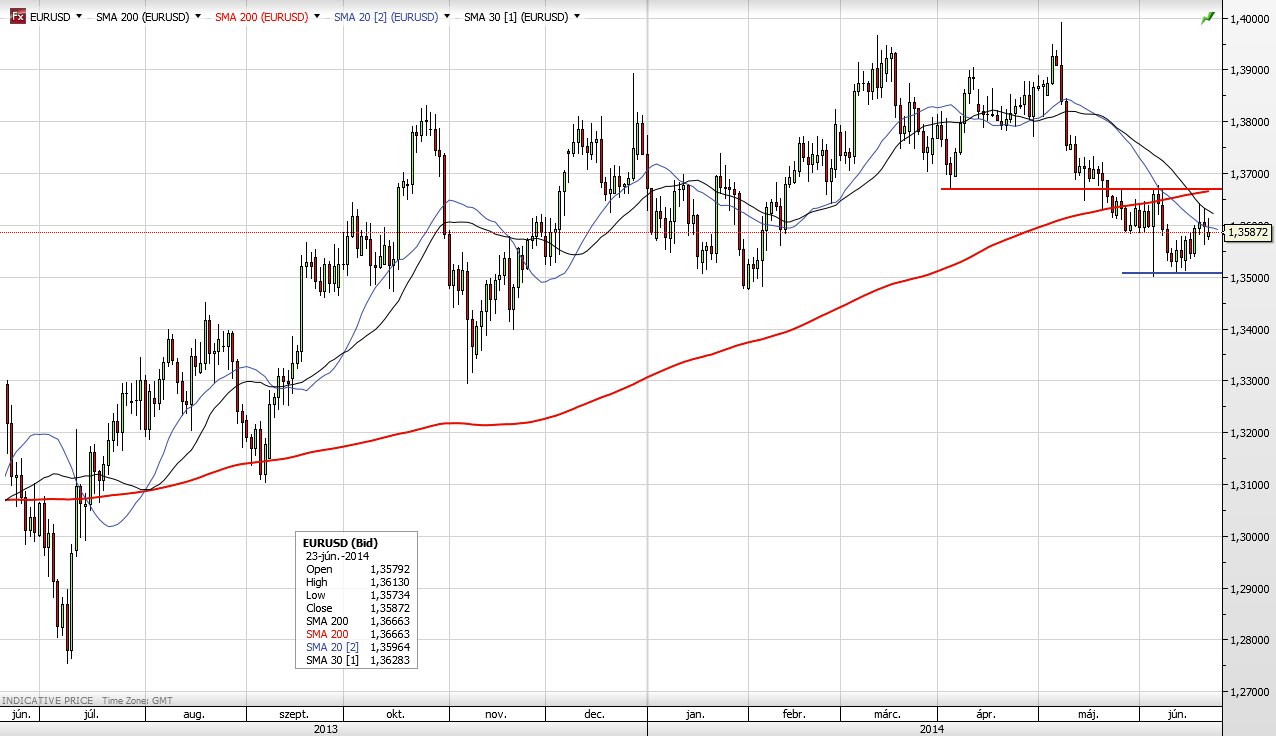Open the EURUSD instrument dropdown arrow
The width and height of the screenshot is (1276, 736).
pos(80,17)
